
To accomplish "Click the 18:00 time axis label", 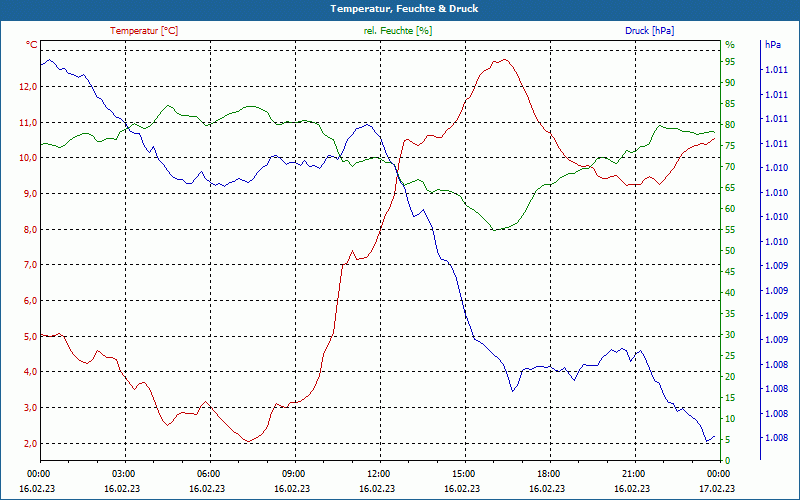I will [547, 474].
